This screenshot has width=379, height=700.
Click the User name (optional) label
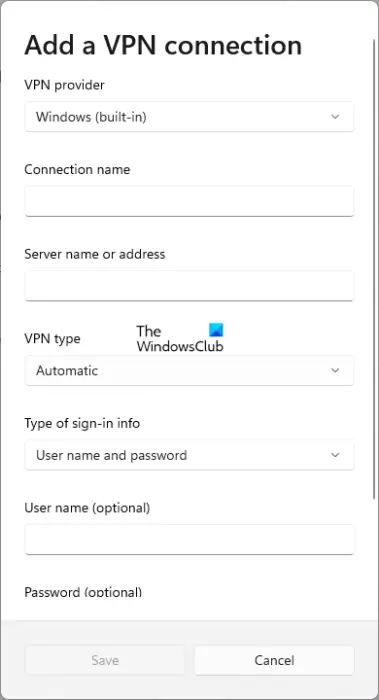tap(87, 508)
